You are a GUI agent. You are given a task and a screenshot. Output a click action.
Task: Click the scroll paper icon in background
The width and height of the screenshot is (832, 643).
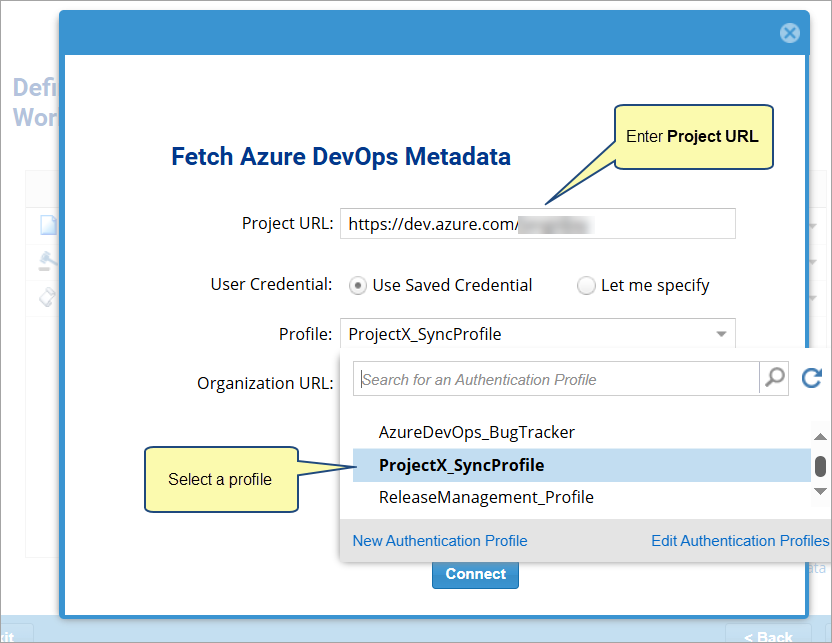point(47,296)
